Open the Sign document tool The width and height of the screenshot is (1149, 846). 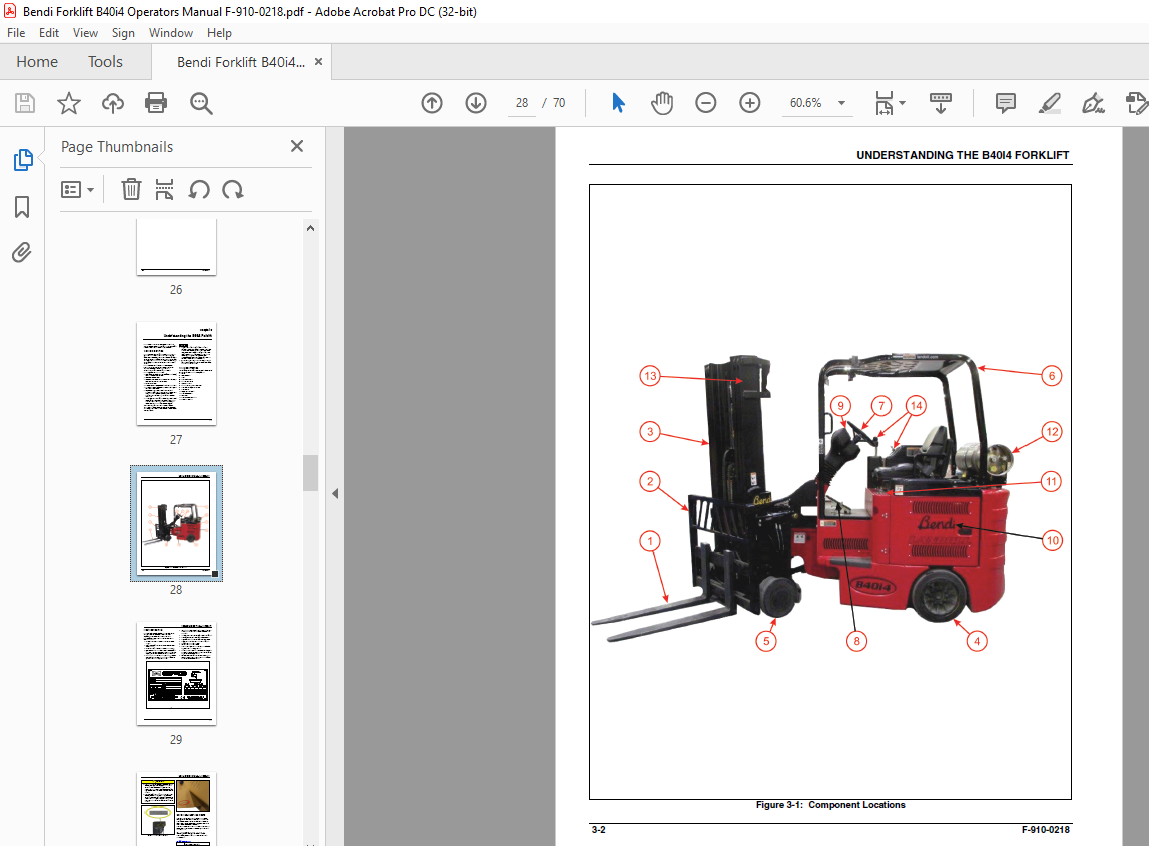point(1093,103)
